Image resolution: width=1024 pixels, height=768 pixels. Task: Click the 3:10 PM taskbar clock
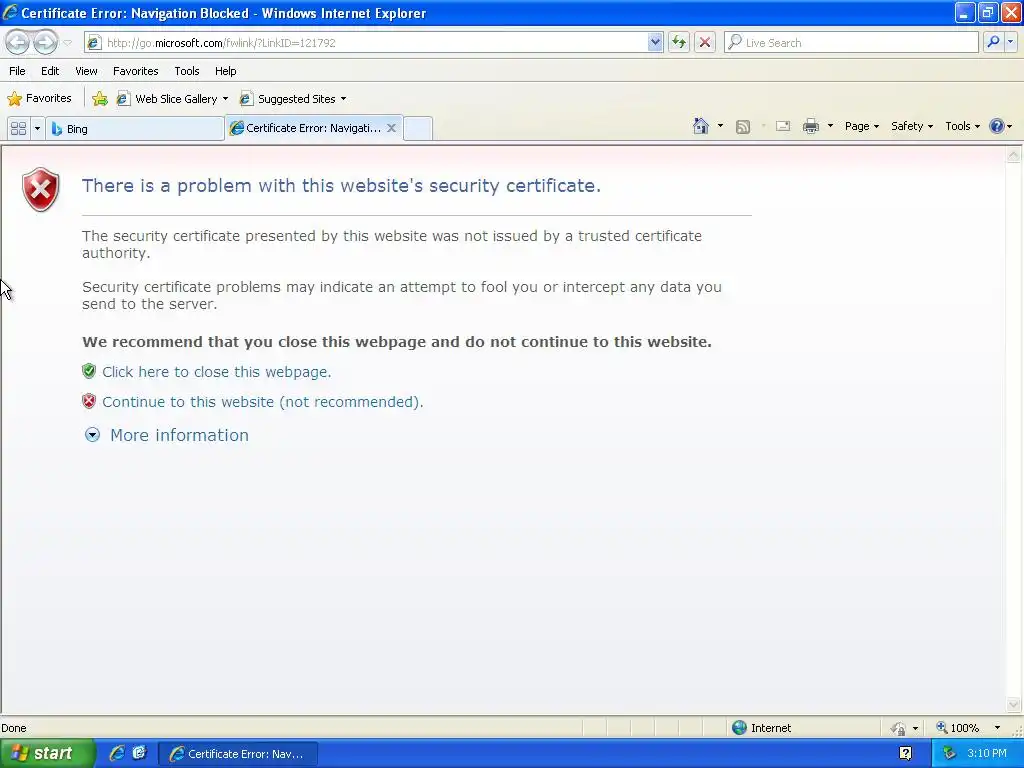pyautogui.click(x=987, y=753)
